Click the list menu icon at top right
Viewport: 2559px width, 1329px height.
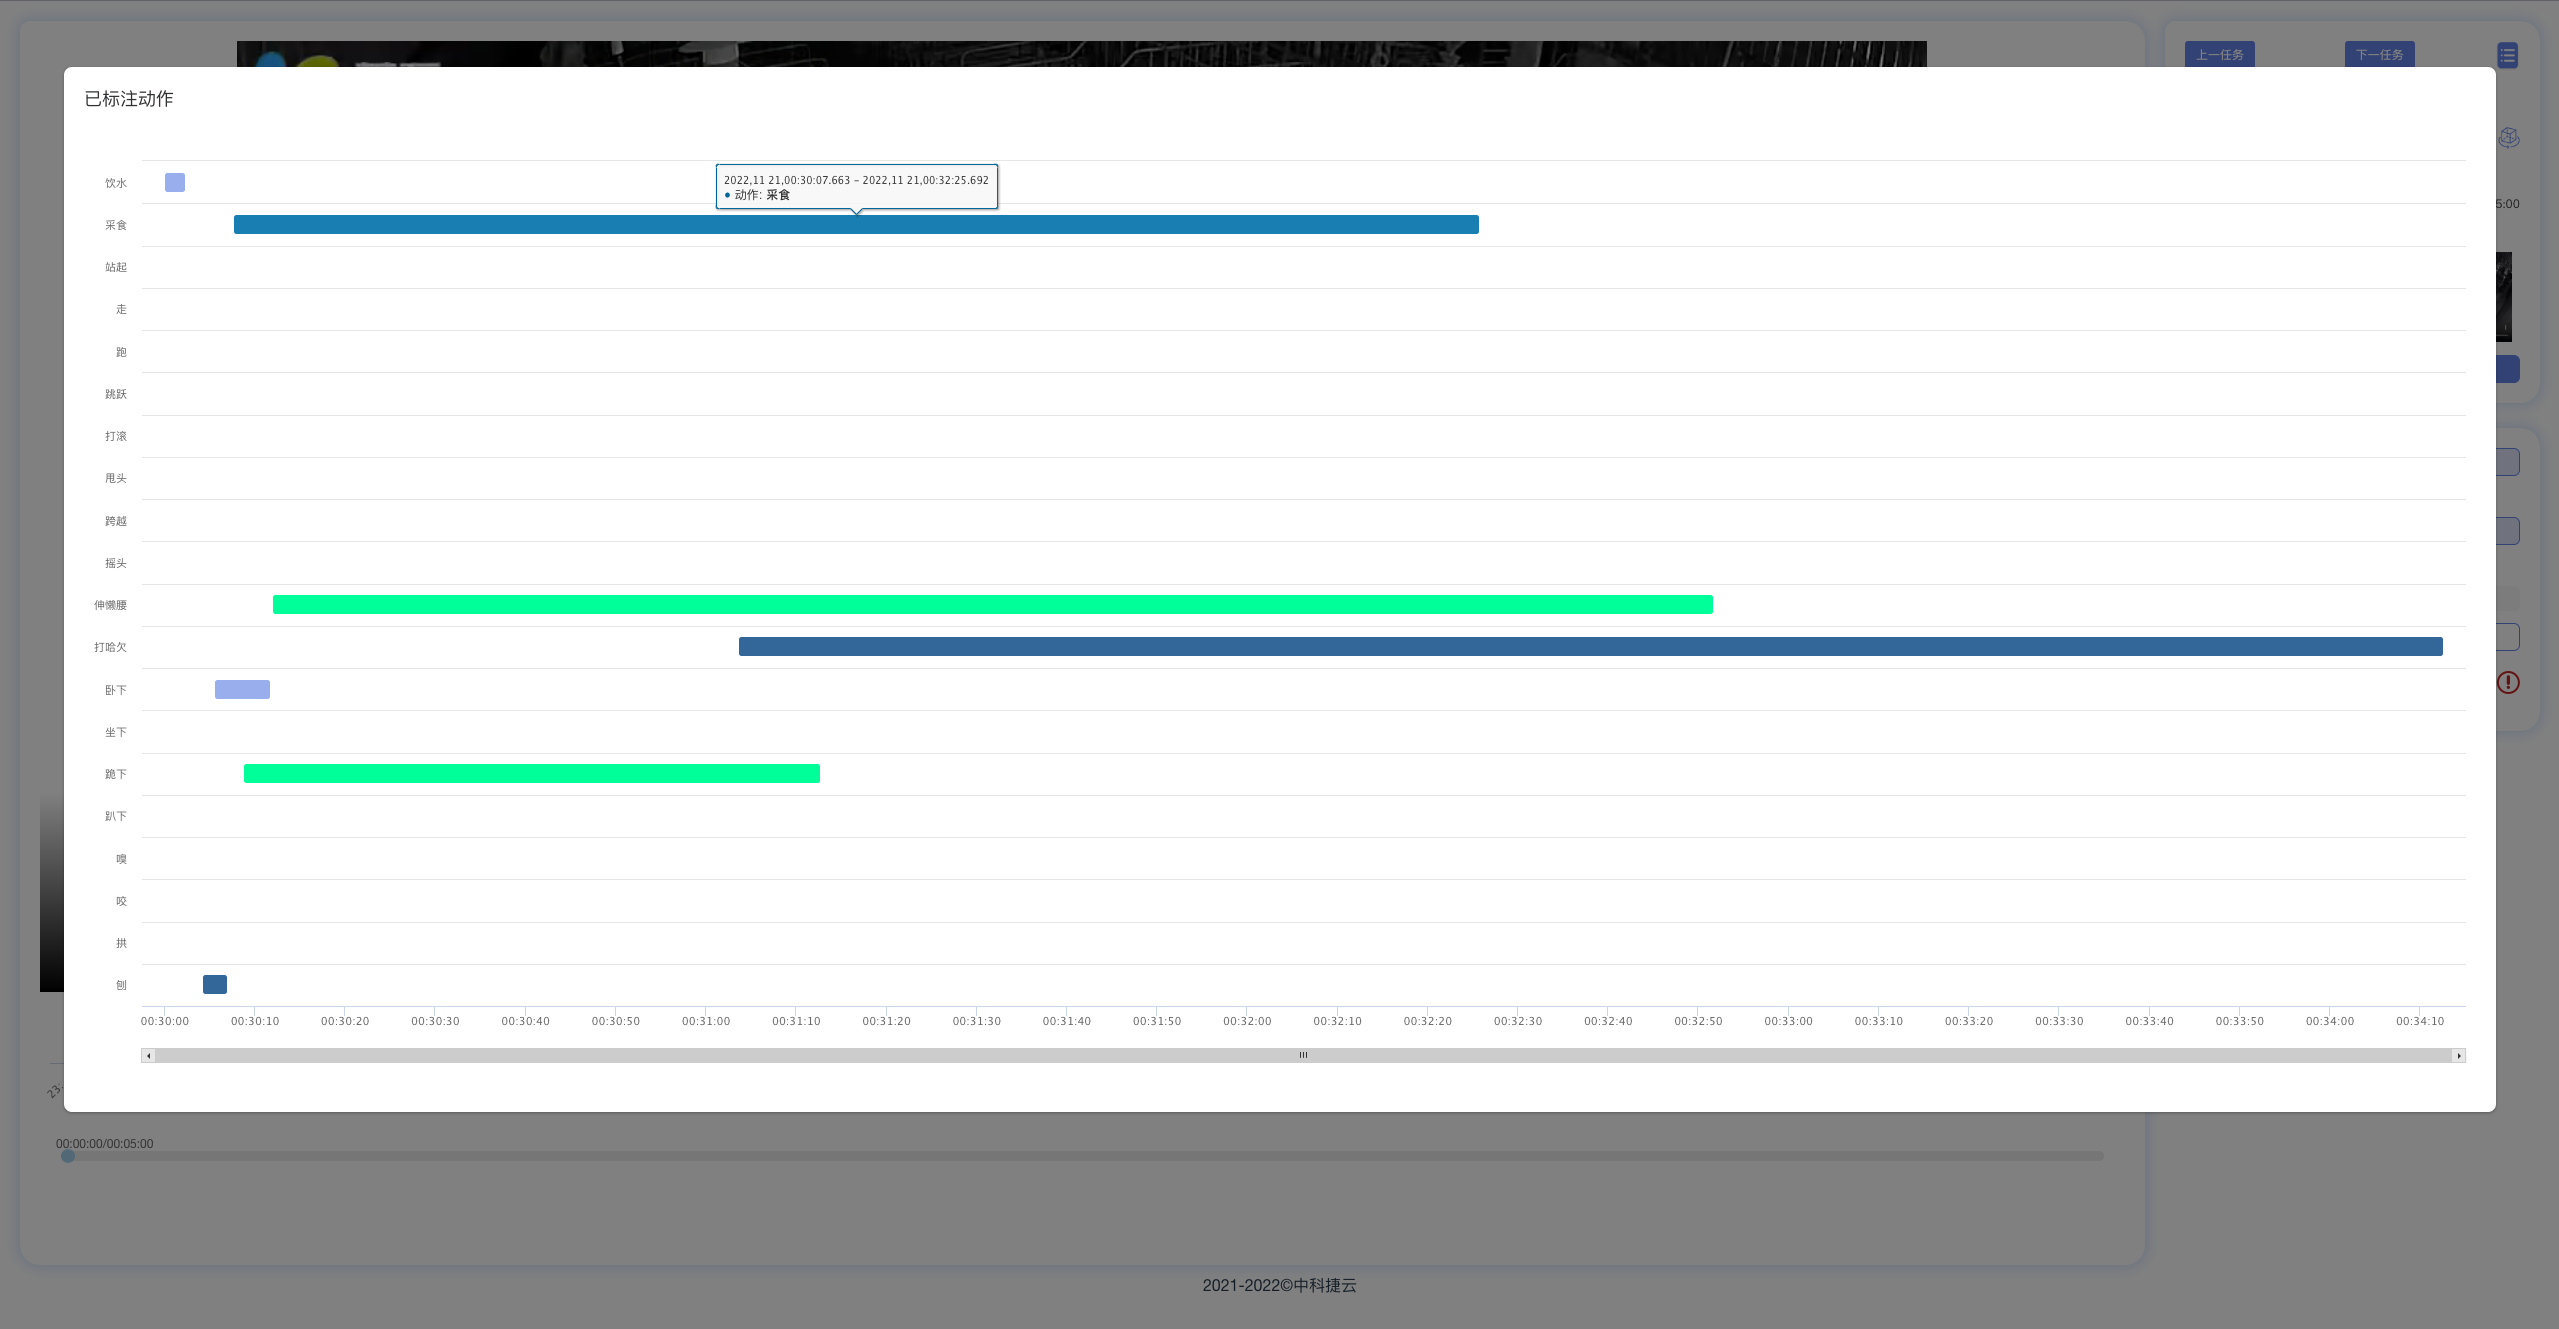coord(2507,56)
